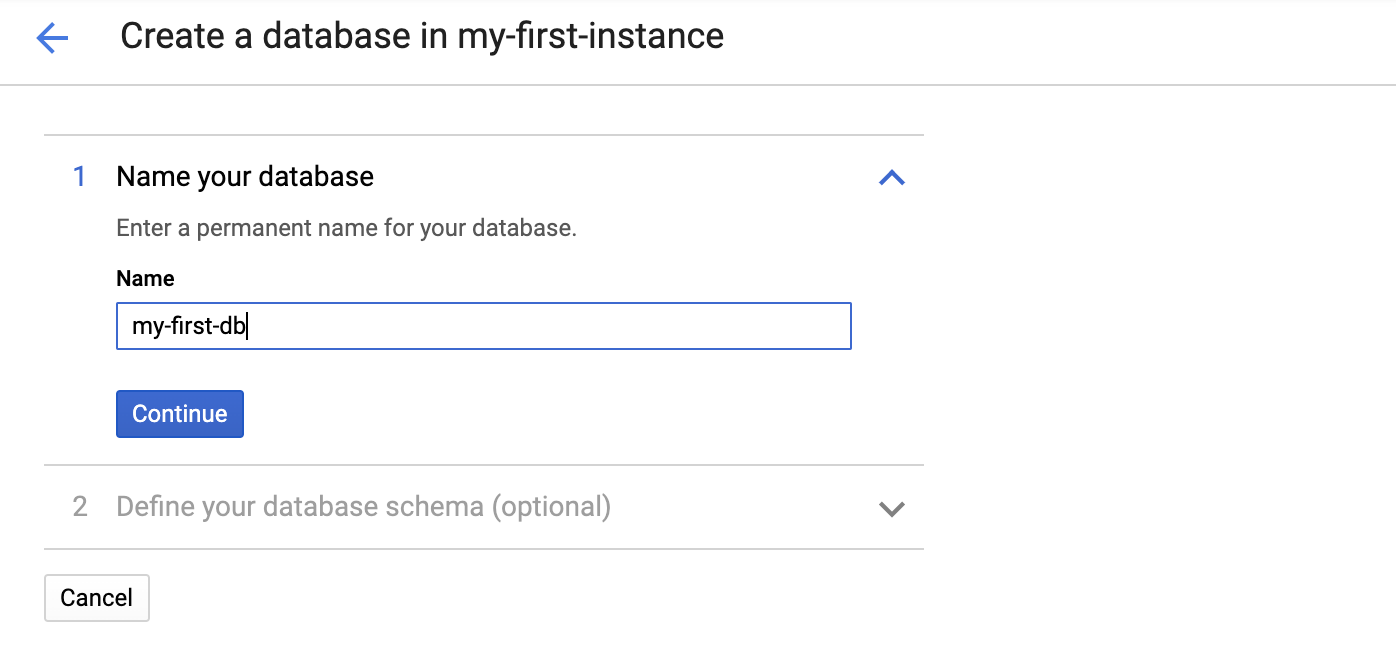Click the Name label above the field
1396x662 pixels.
[x=145, y=279]
